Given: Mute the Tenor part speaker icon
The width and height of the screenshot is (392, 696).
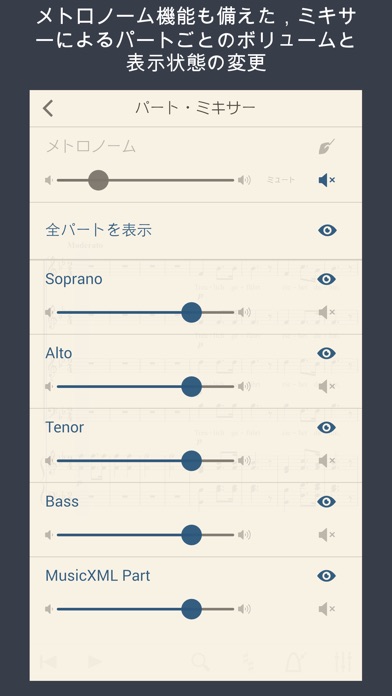Looking at the screenshot, I should [327, 461].
